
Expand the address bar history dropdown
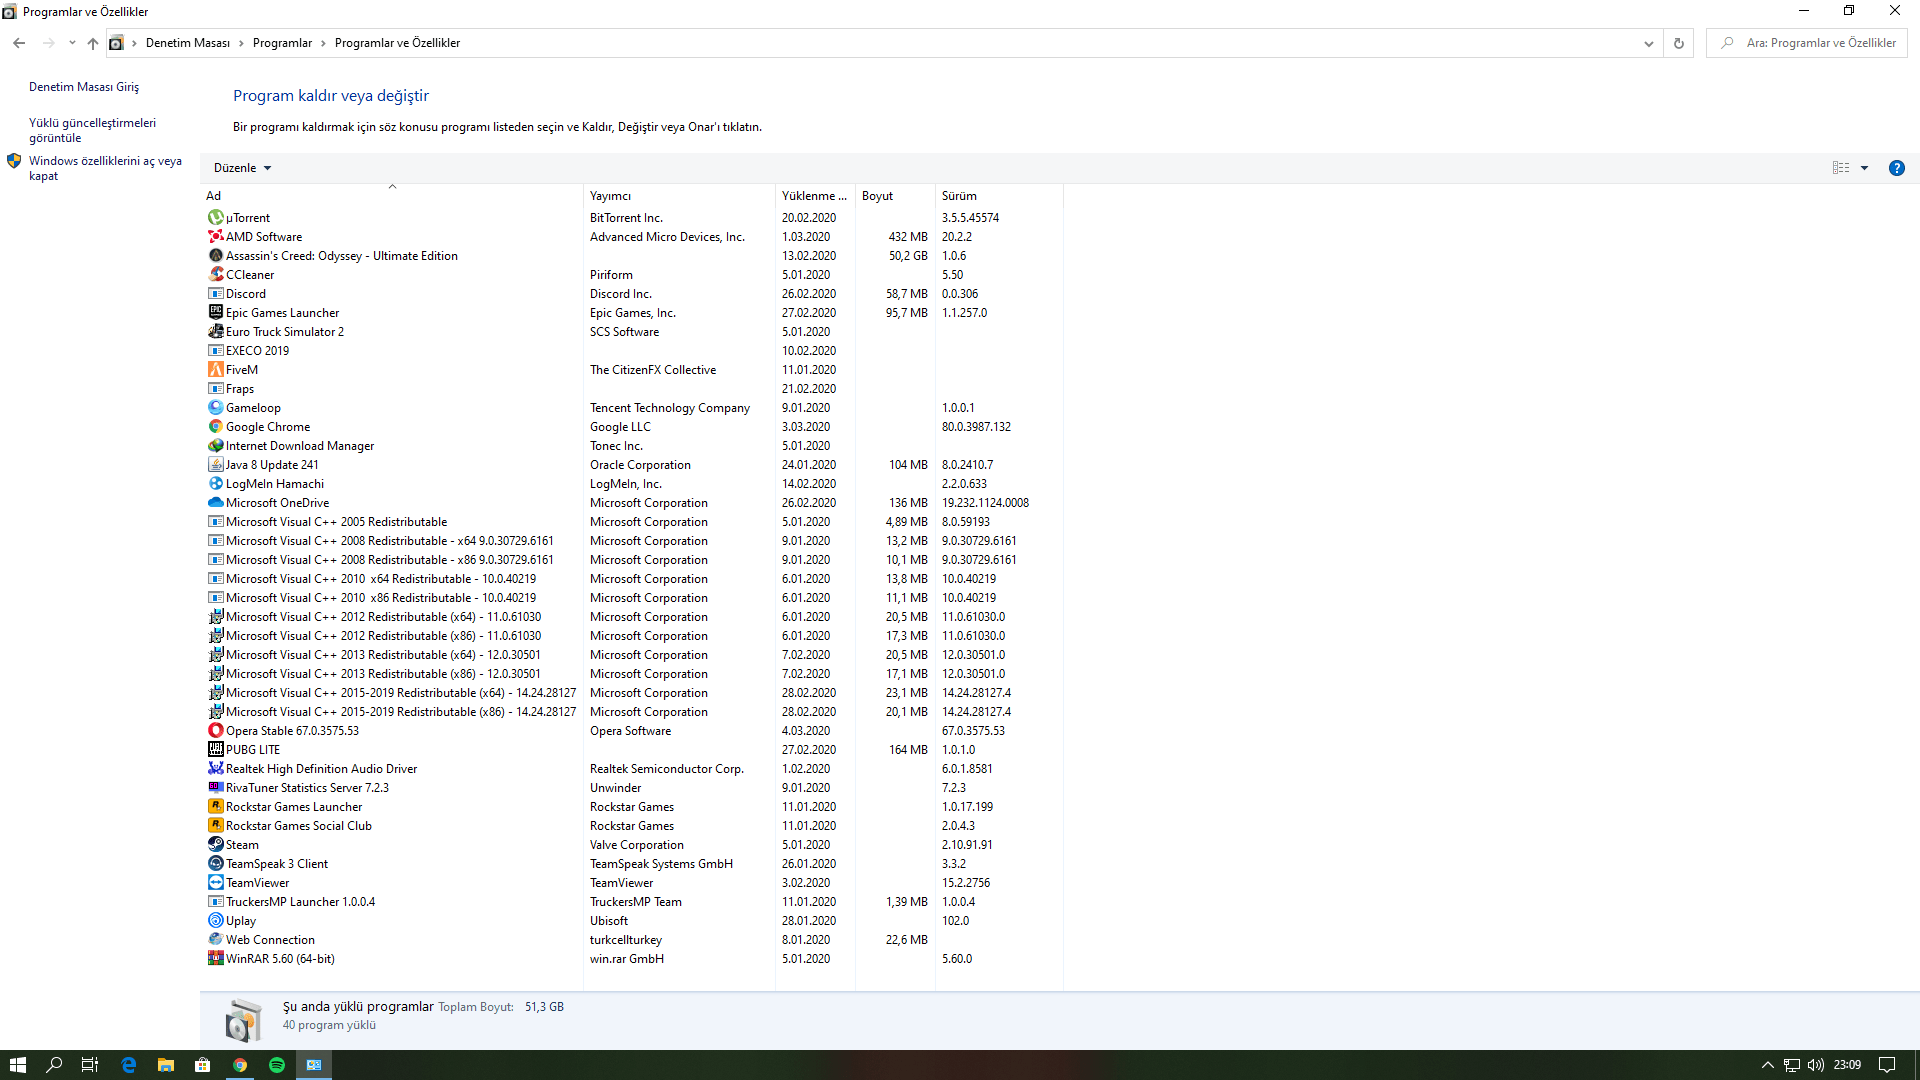click(1648, 43)
